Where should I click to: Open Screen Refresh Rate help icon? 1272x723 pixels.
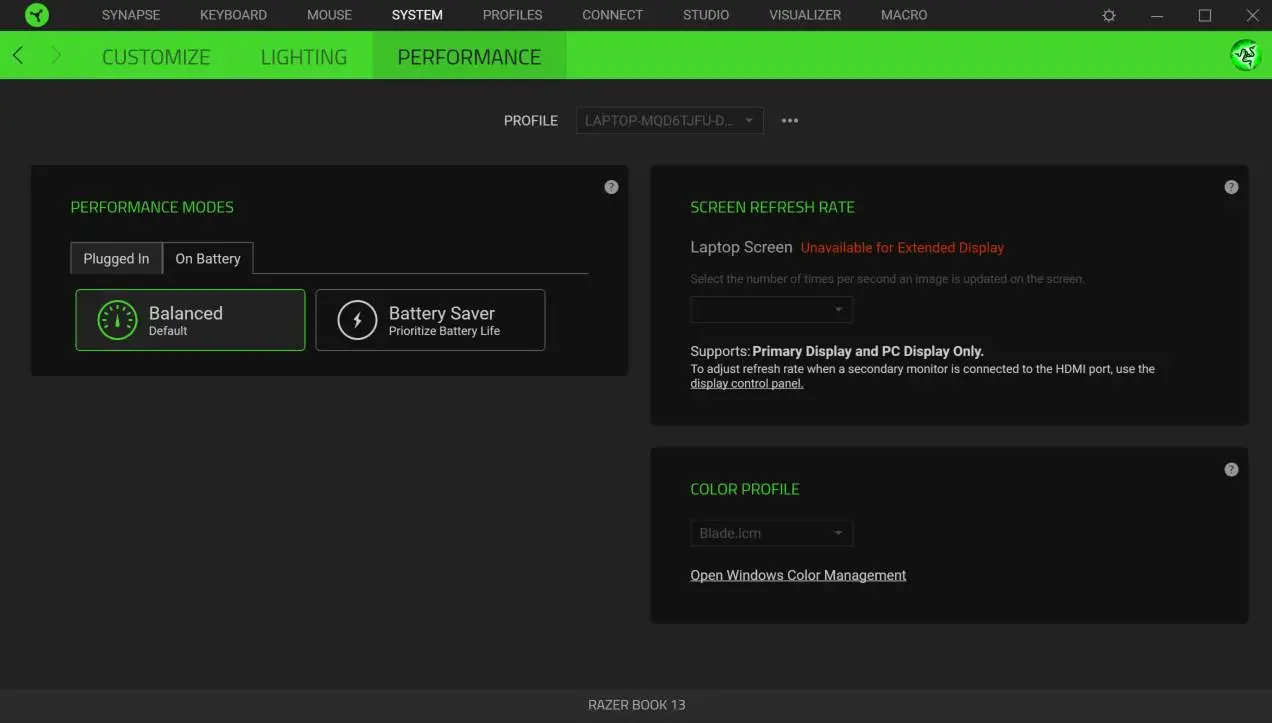[x=1231, y=186]
